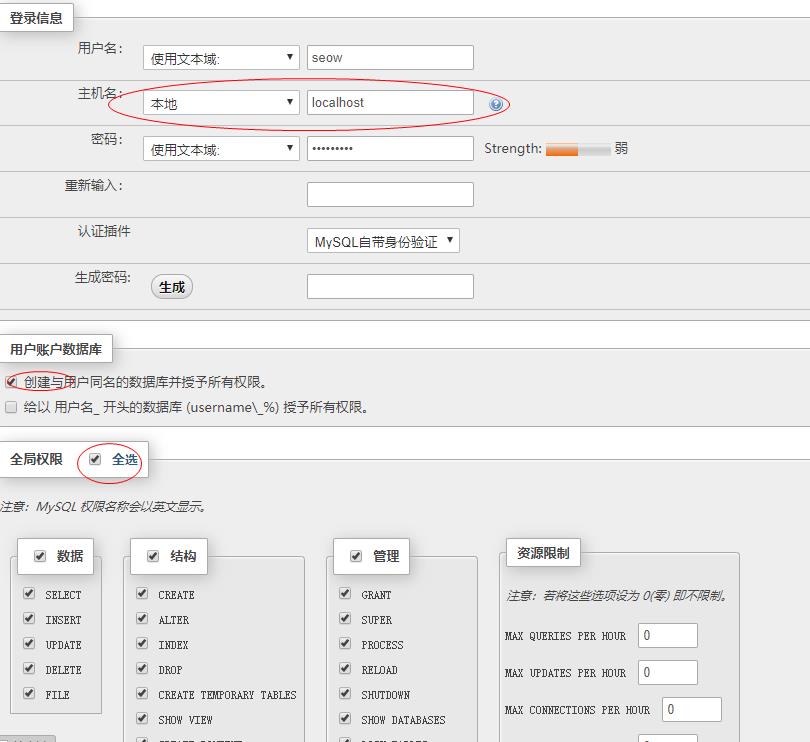The height and width of the screenshot is (742, 810).
Task: Uncheck the SHOW DATABASES privilege
Action: coord(344,719)
